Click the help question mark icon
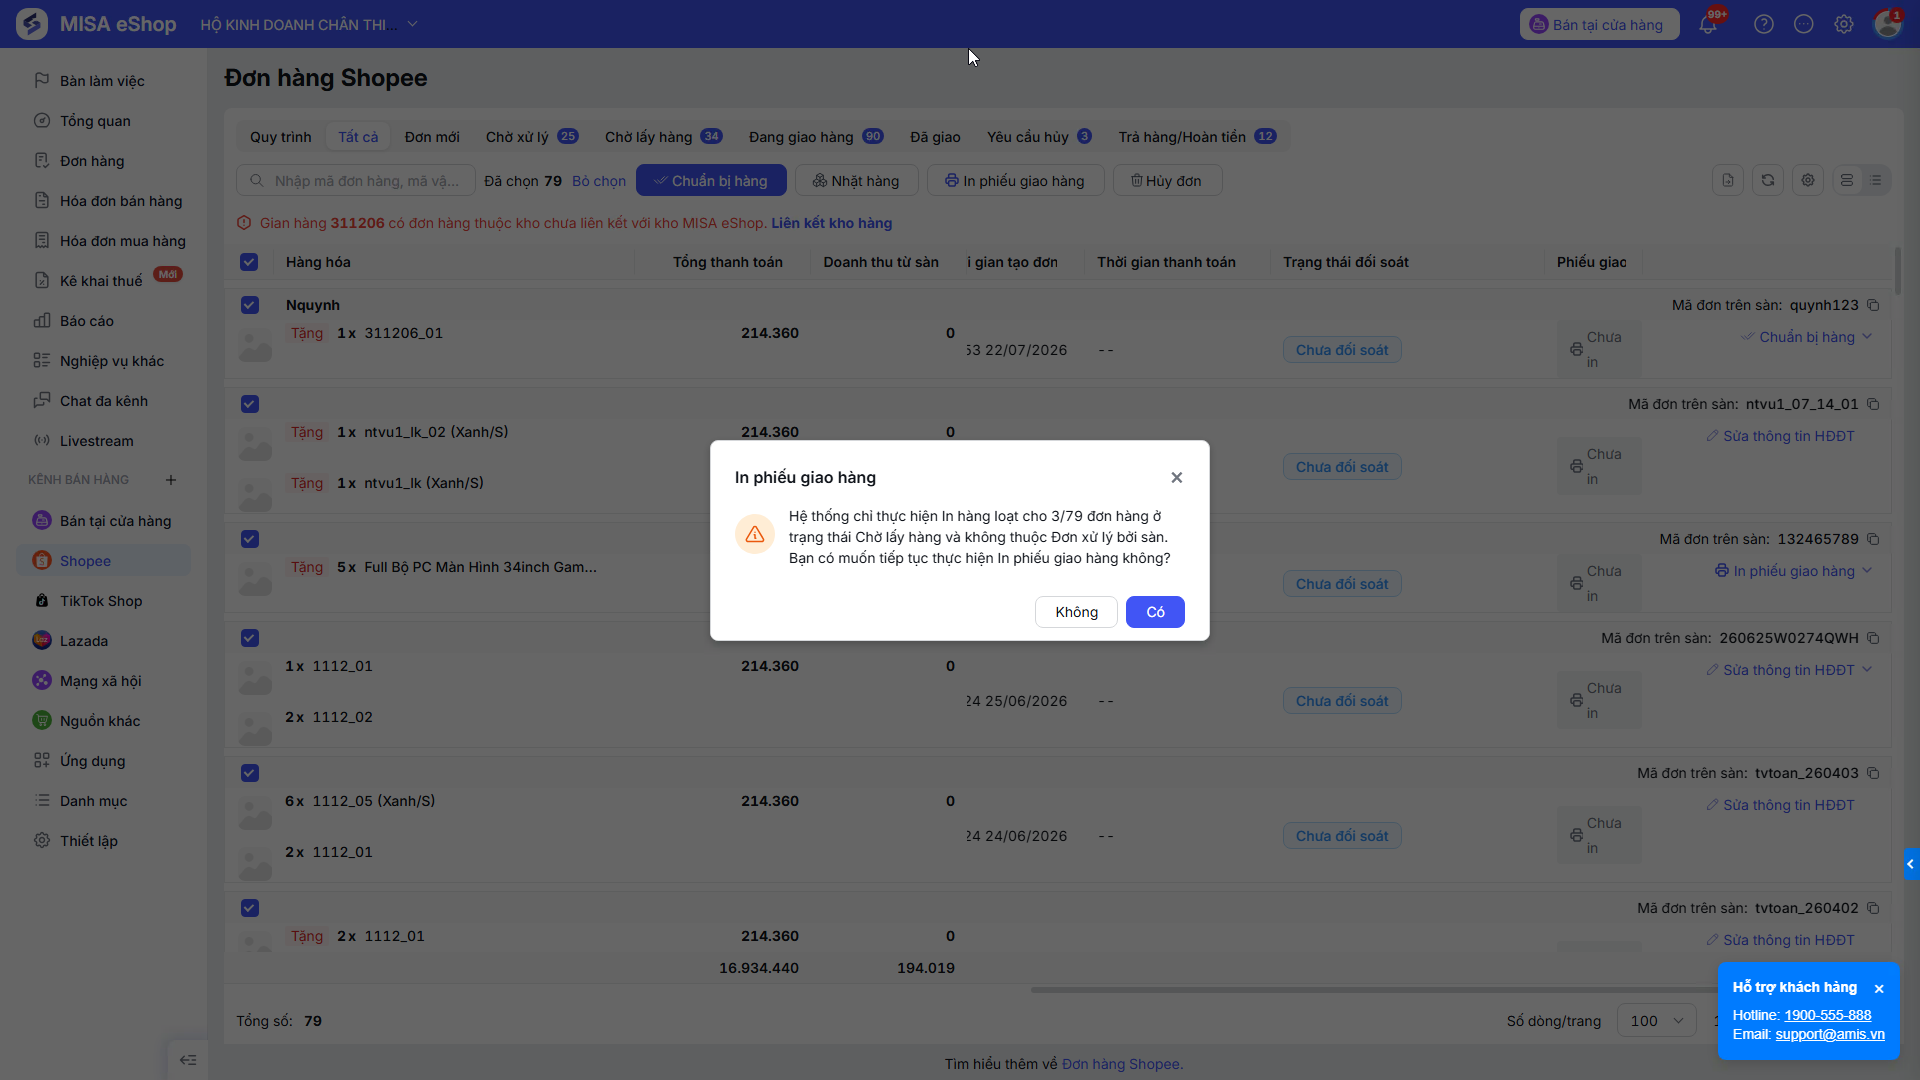Screen dimensions: 1920x1080 1764,24
